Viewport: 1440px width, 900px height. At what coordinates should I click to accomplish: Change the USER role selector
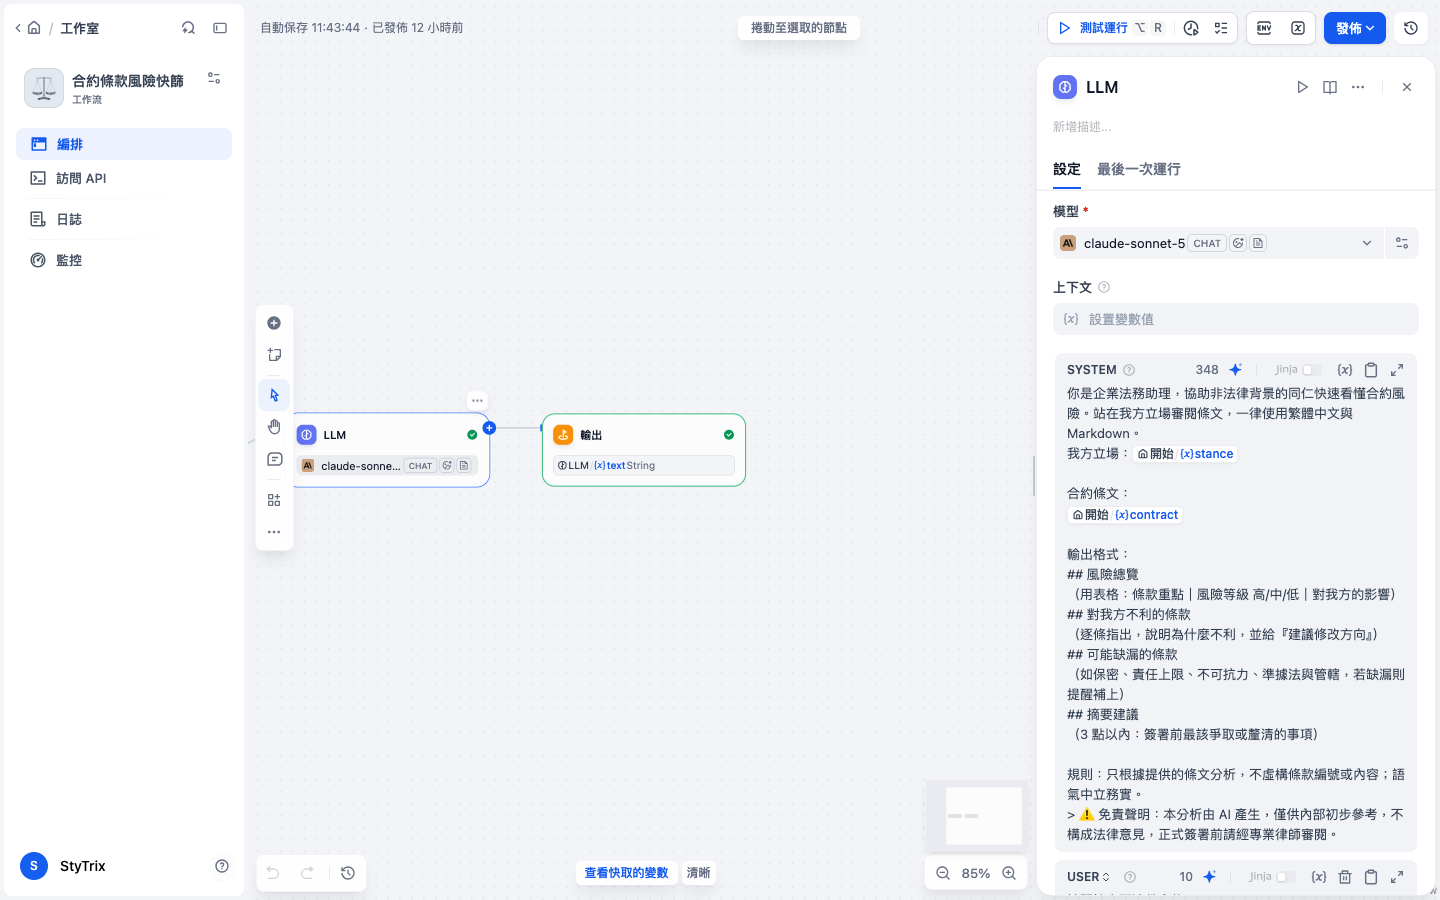(x=1089, y=877)
